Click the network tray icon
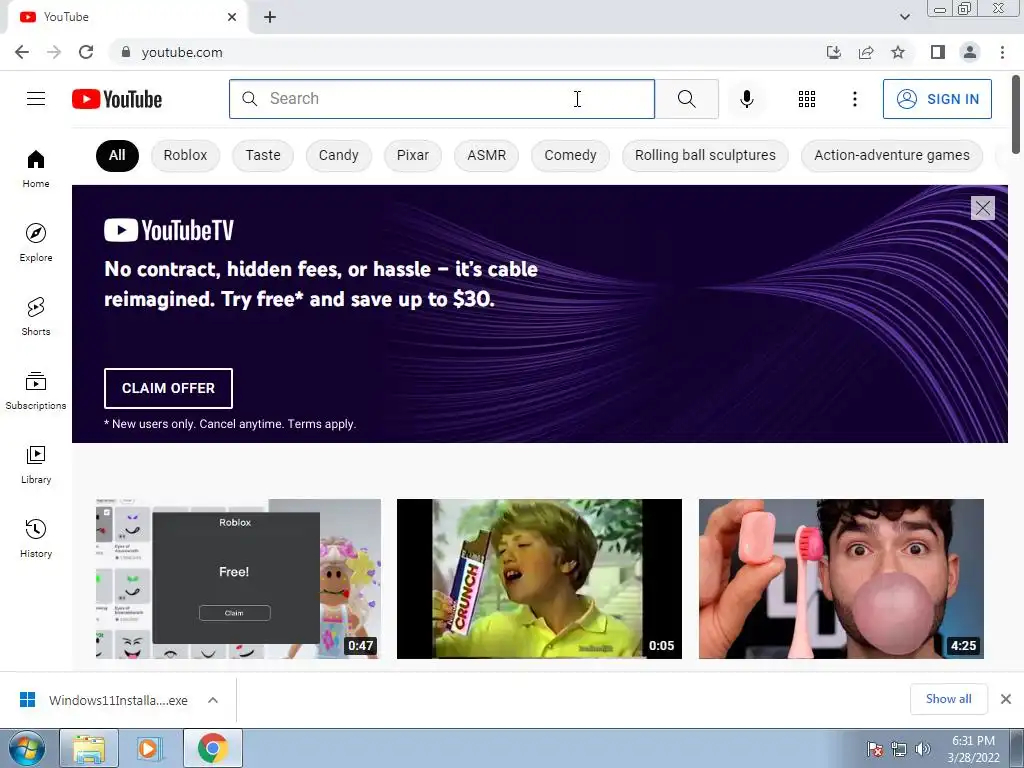Viewport: 1024px width, 768px height. [899, 749]
